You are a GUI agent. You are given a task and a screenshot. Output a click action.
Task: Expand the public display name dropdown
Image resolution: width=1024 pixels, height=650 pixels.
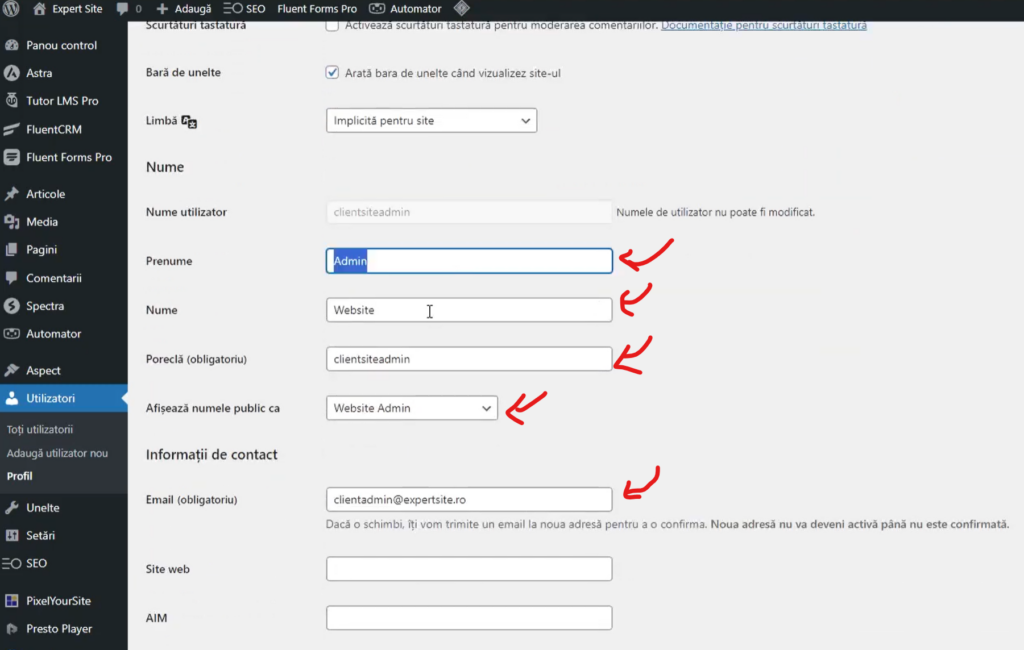411,408
